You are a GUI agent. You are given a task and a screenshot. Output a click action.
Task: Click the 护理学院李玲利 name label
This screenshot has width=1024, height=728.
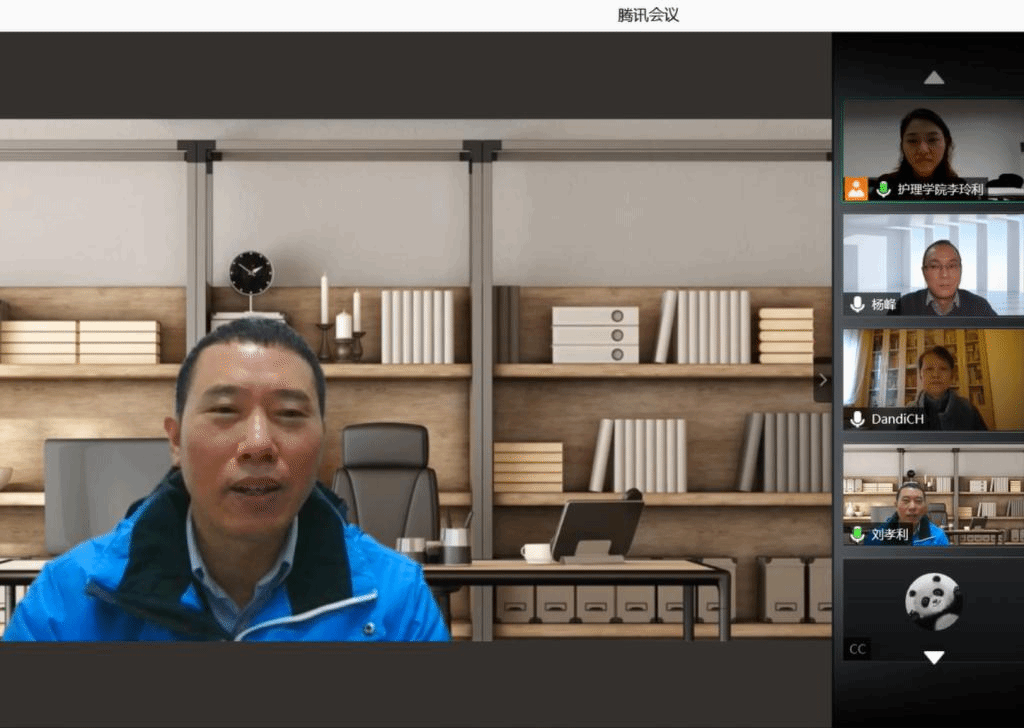coord(940,189)
